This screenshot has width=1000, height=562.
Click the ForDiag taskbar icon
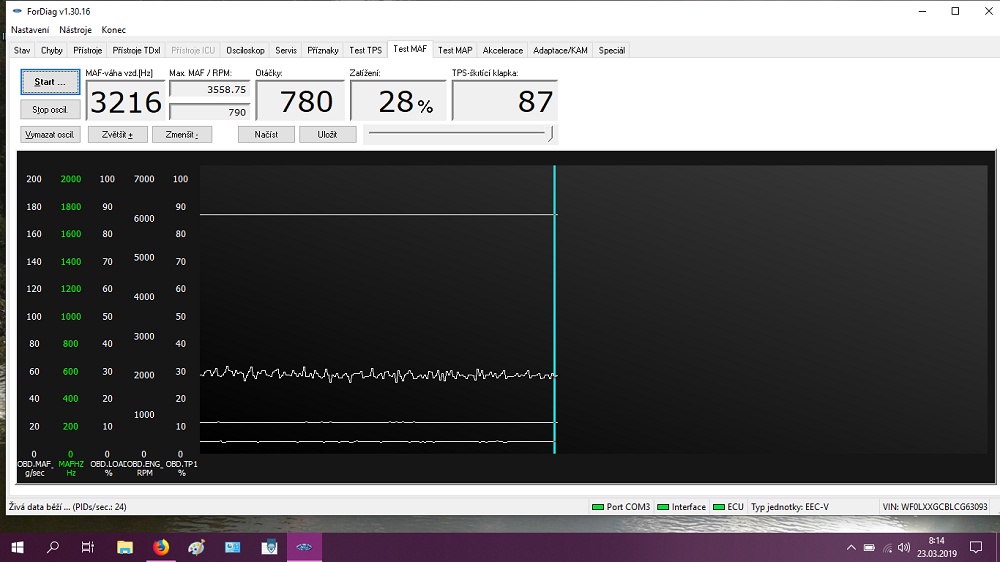click(305, 547)
